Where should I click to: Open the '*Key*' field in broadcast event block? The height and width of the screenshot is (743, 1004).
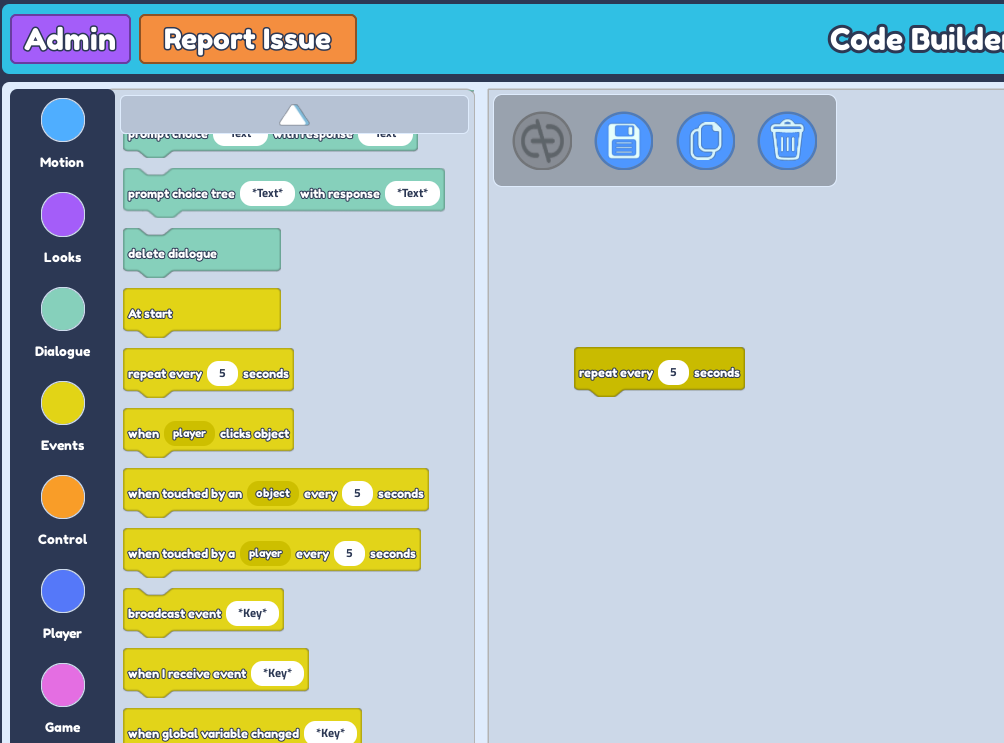[x=253, y=612]
